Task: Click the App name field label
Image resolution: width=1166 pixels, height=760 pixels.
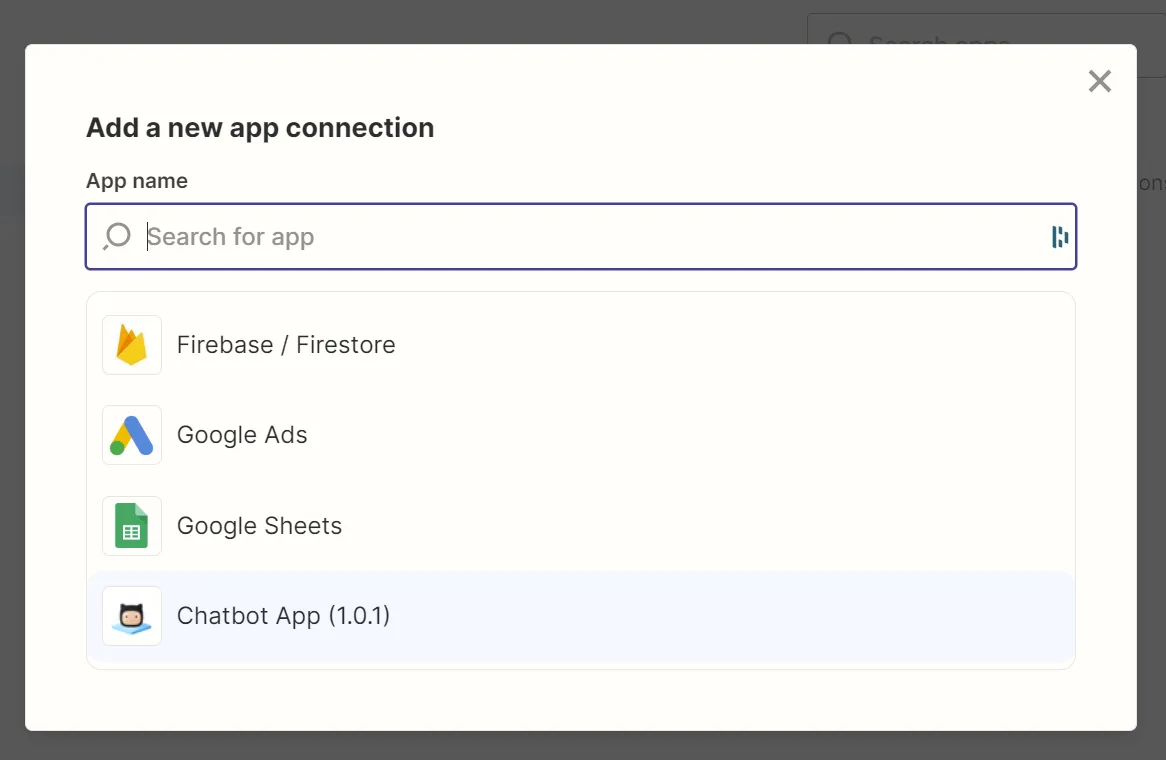Action: tap(137, 181)
